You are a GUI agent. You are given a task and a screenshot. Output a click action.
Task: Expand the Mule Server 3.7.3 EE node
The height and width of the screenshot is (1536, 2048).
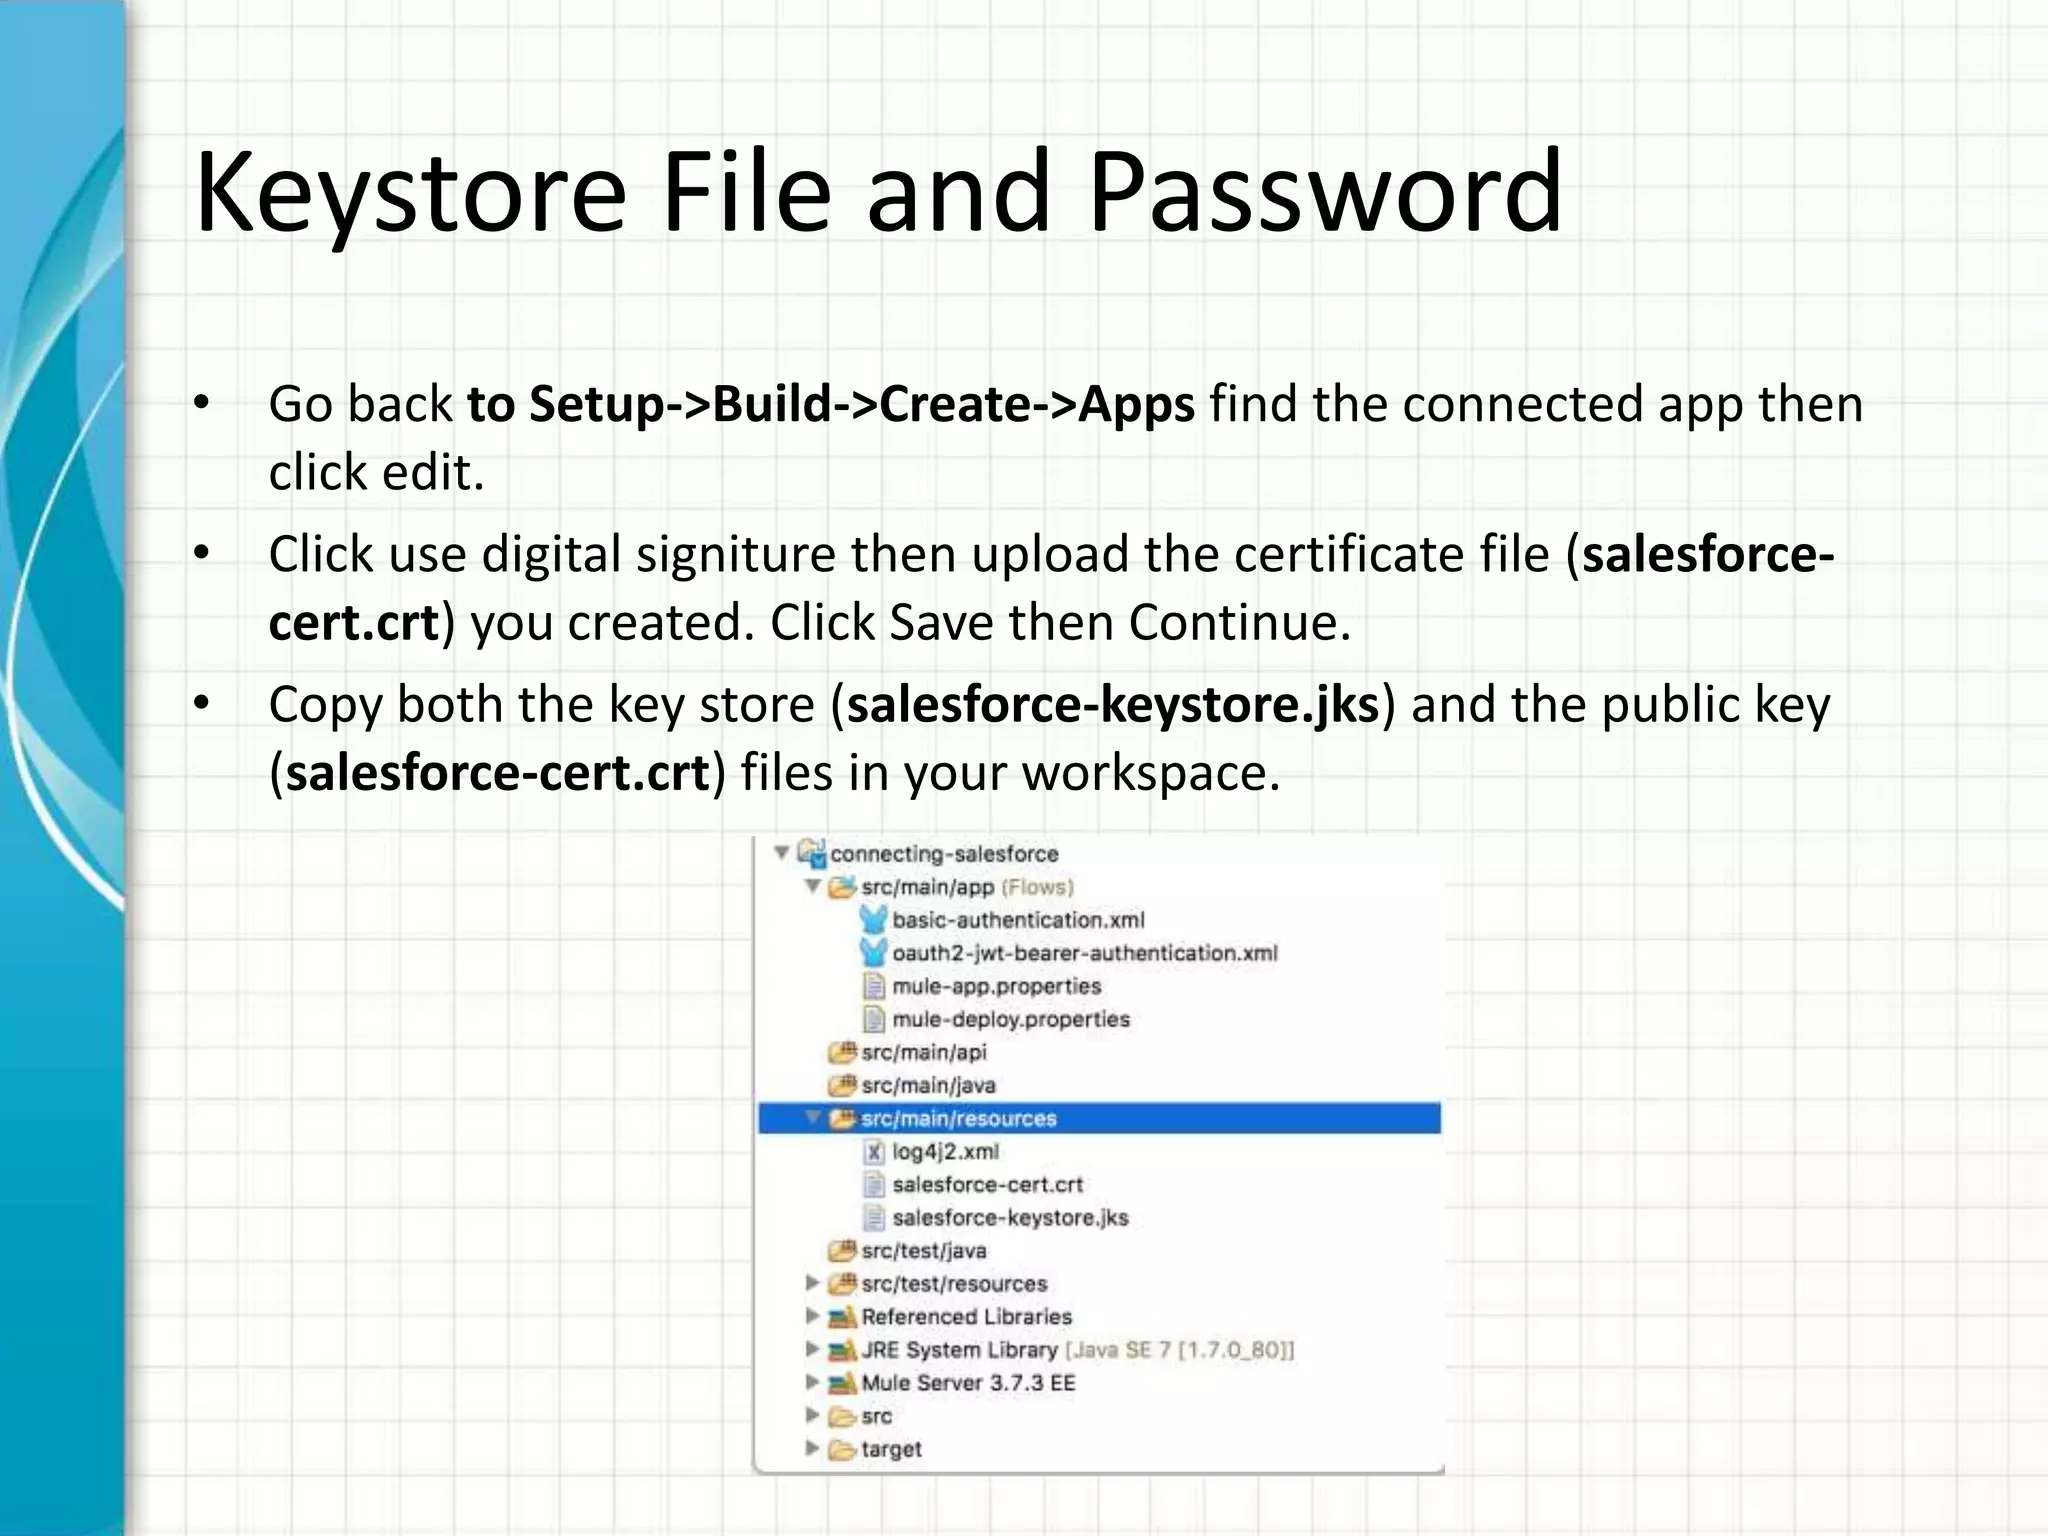(813, 1382)
